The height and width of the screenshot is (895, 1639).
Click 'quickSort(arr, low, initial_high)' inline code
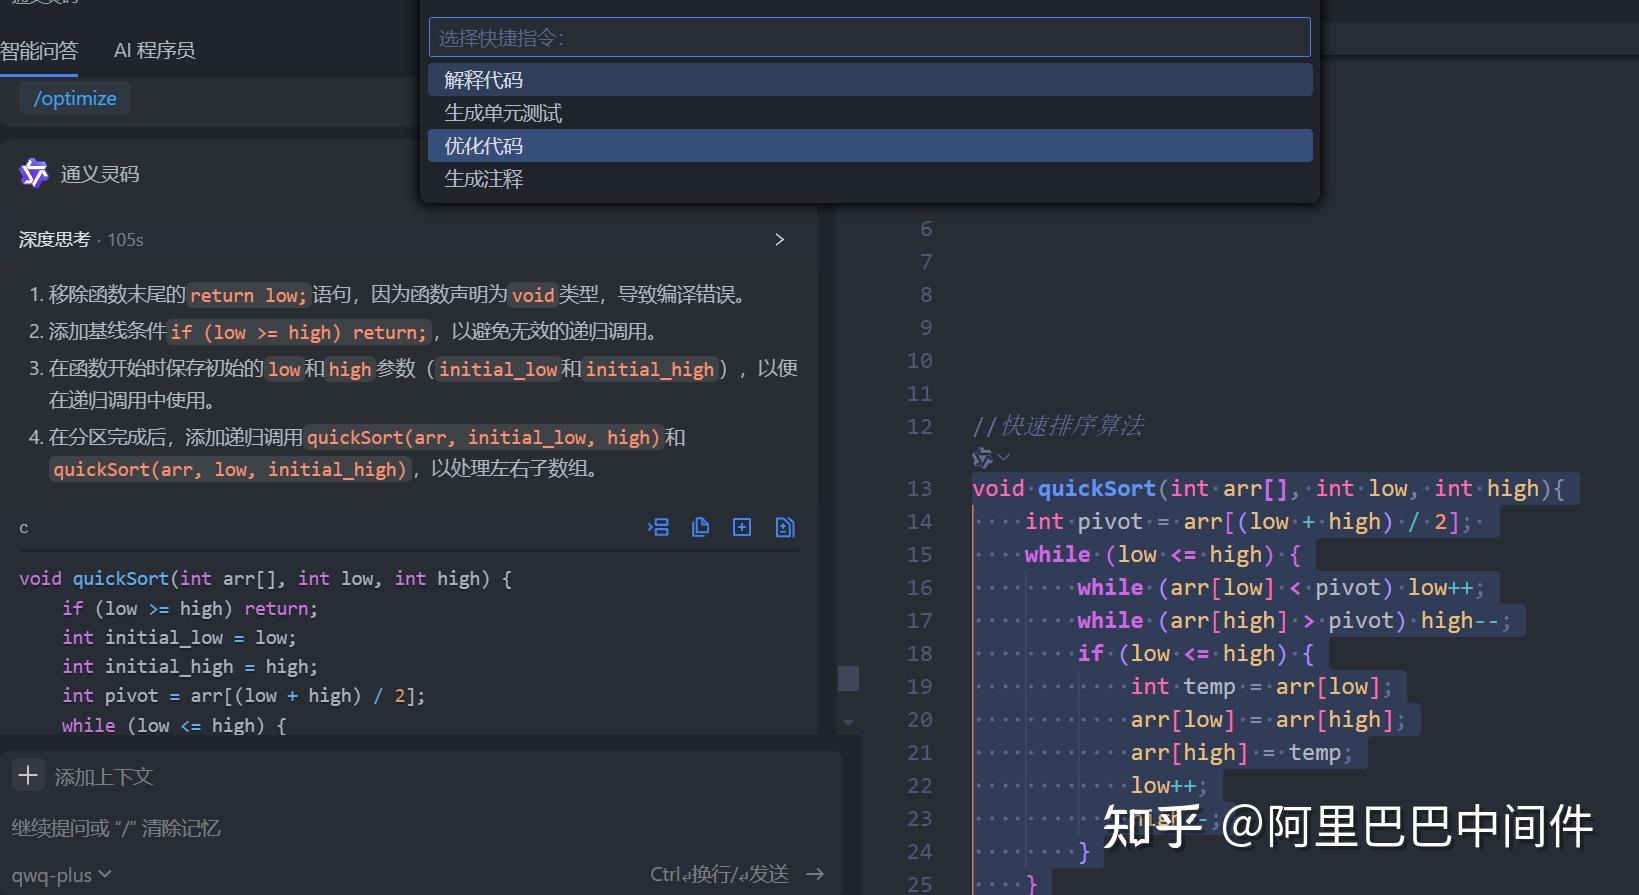pyautogui.click(x=230, y=469)
